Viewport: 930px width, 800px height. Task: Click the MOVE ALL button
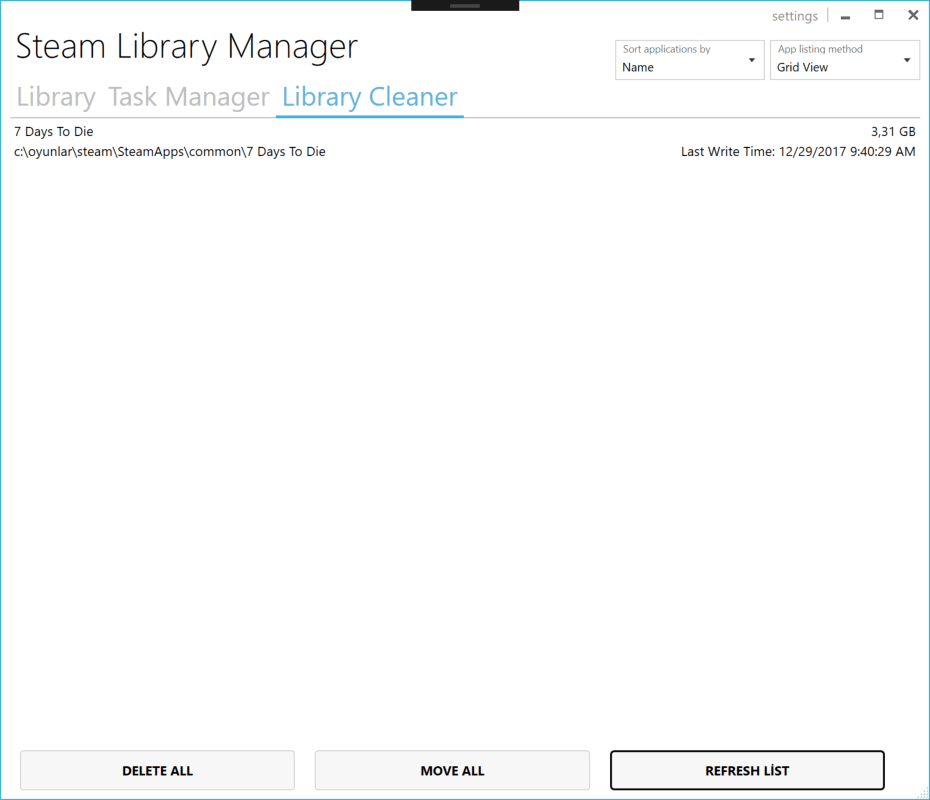click(x=452, y=770)
